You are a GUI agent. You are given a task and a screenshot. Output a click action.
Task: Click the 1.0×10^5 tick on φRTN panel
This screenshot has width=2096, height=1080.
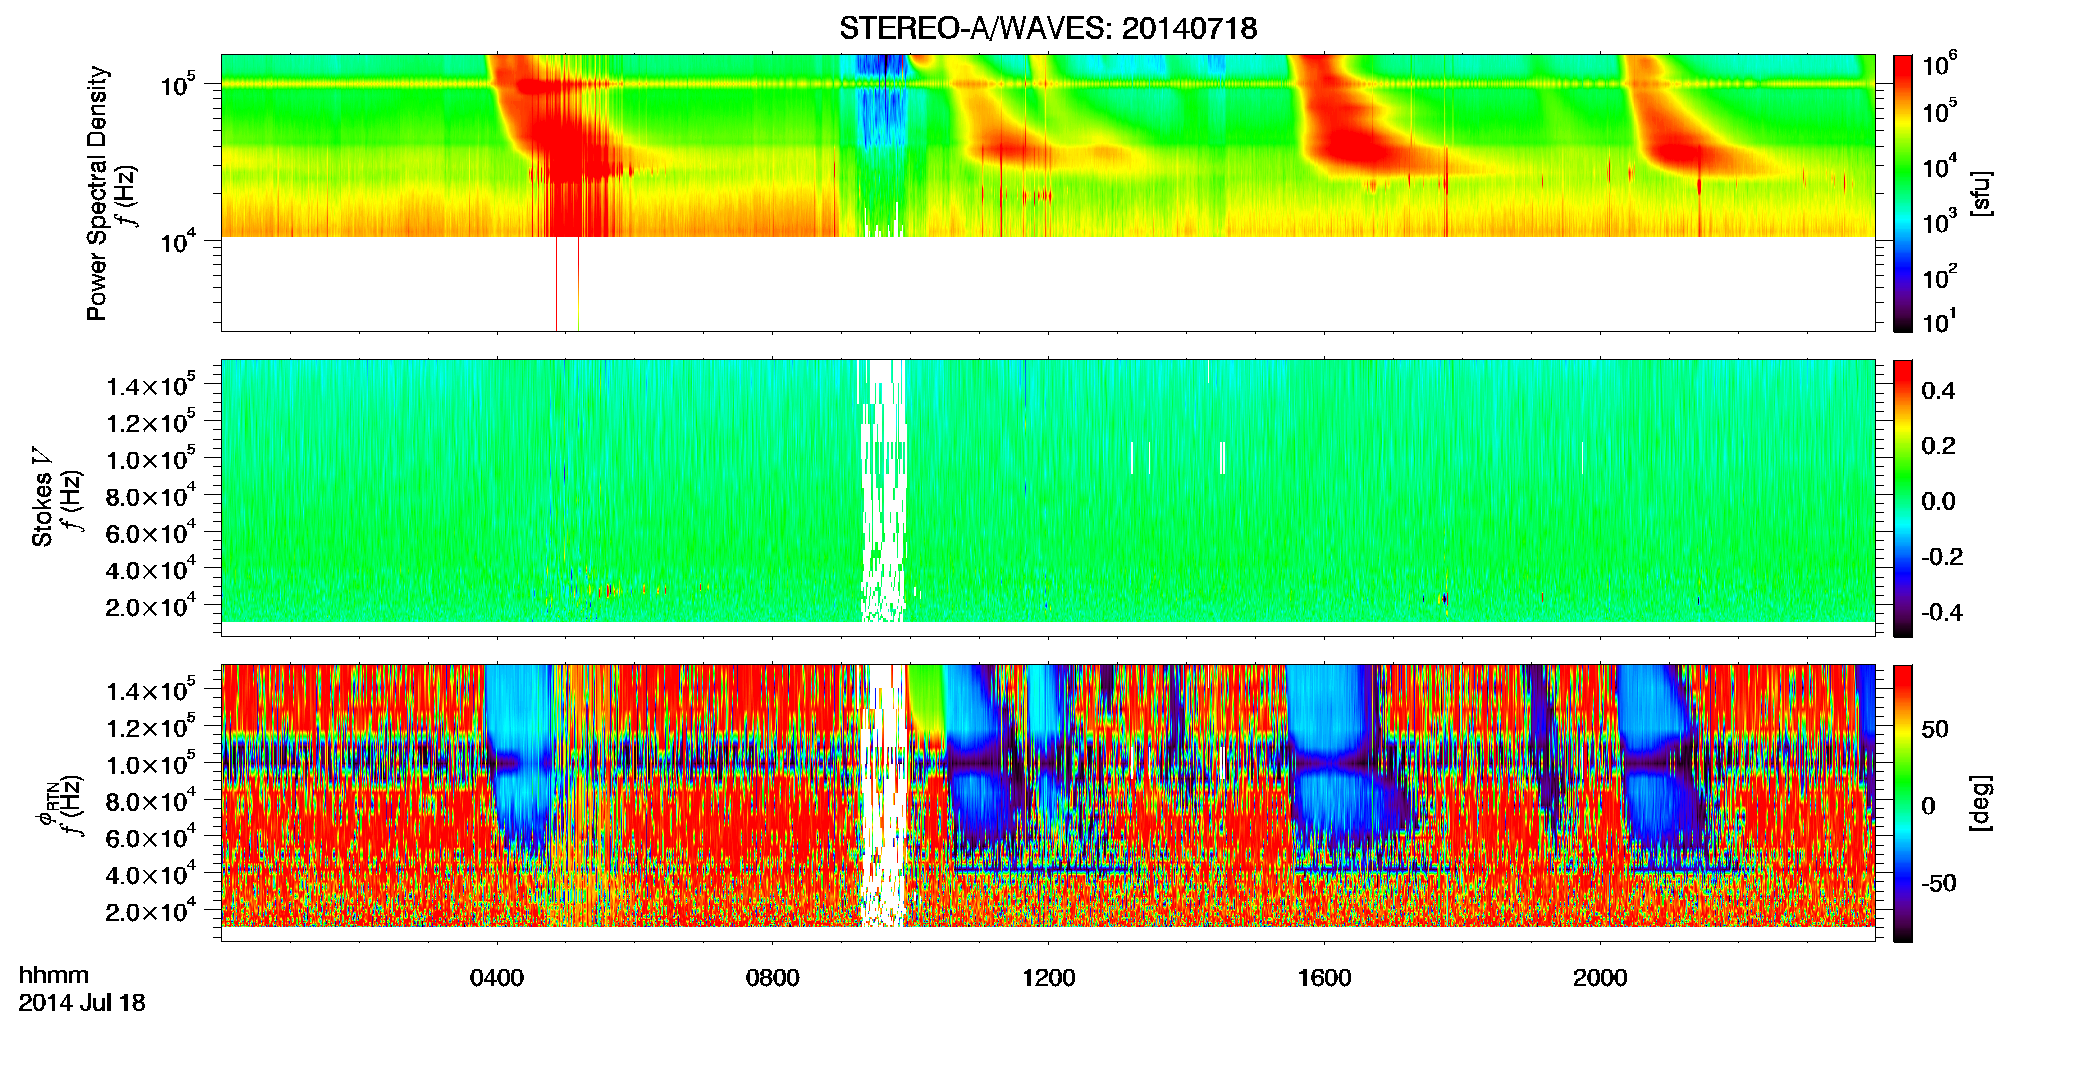(x=151, y=763)
